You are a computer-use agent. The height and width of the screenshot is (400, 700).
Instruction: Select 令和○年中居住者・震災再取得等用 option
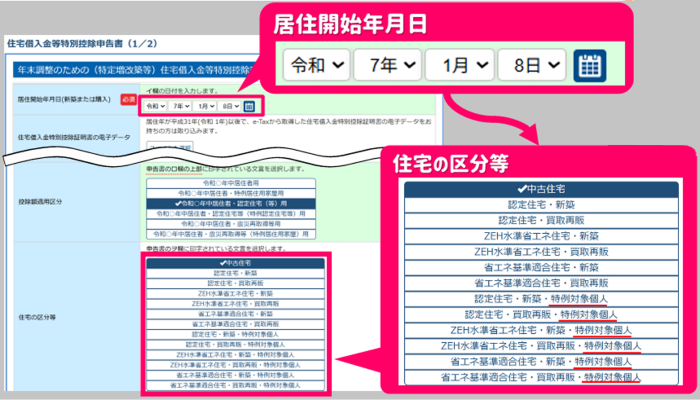click(x=231, y=224)
